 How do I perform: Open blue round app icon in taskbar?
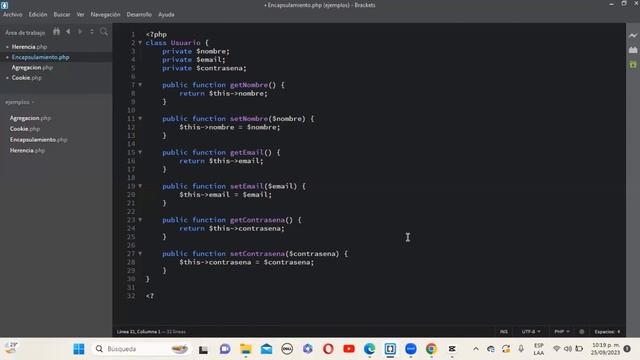tap(411, 349)
